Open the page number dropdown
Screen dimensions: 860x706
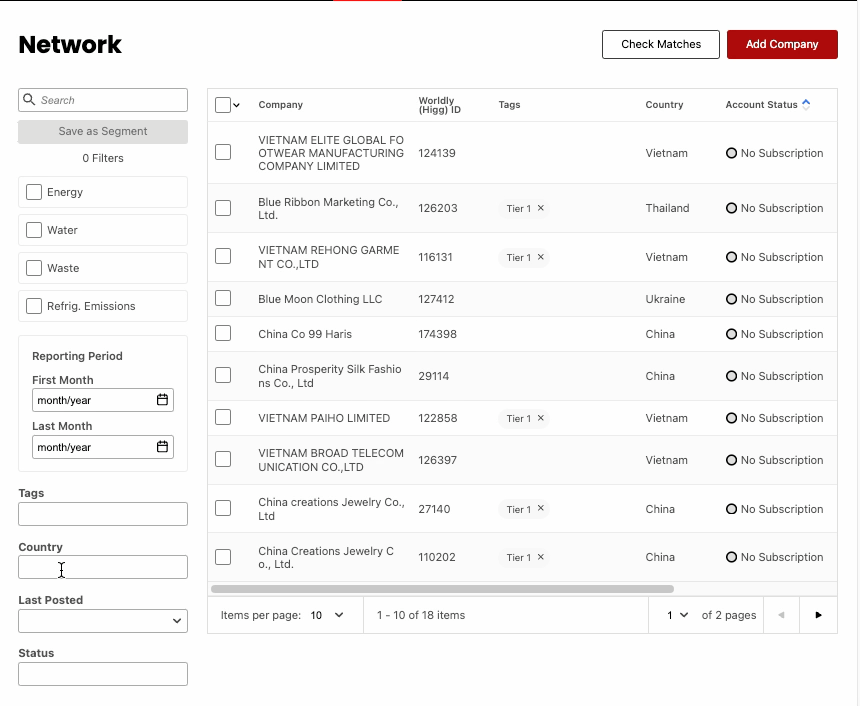point(674,615)
